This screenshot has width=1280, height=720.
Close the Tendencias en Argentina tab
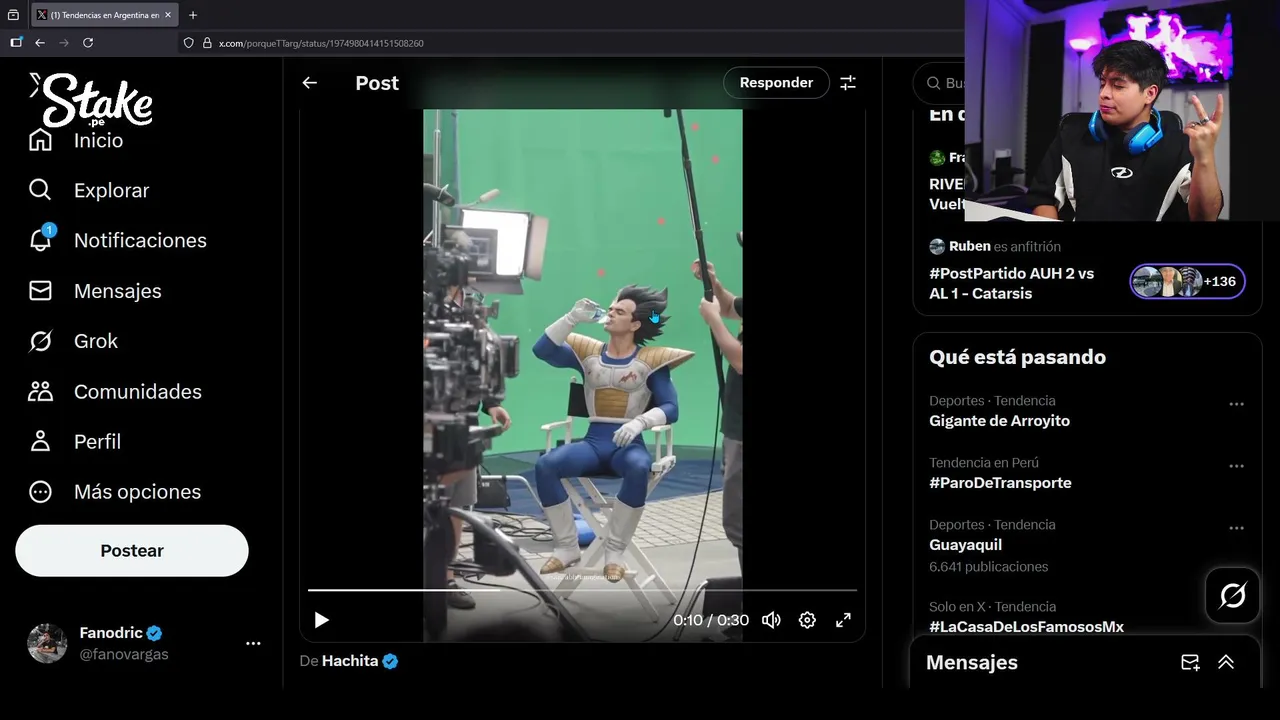[168, 15]
